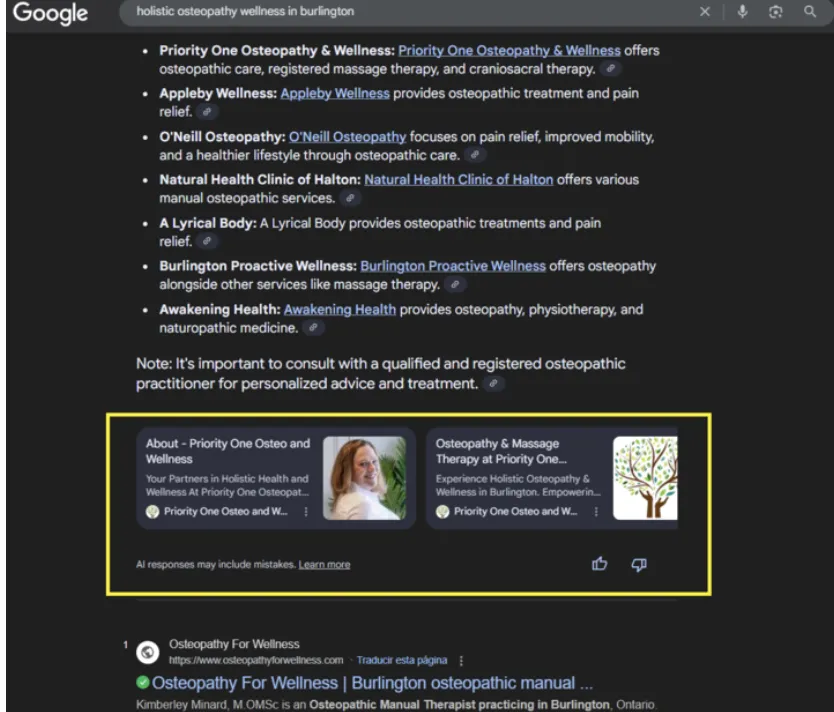Image resolution: width=834 pixels, height=712 pixels.
Task: Open the Awakening Health link
Action: [340, 309]
